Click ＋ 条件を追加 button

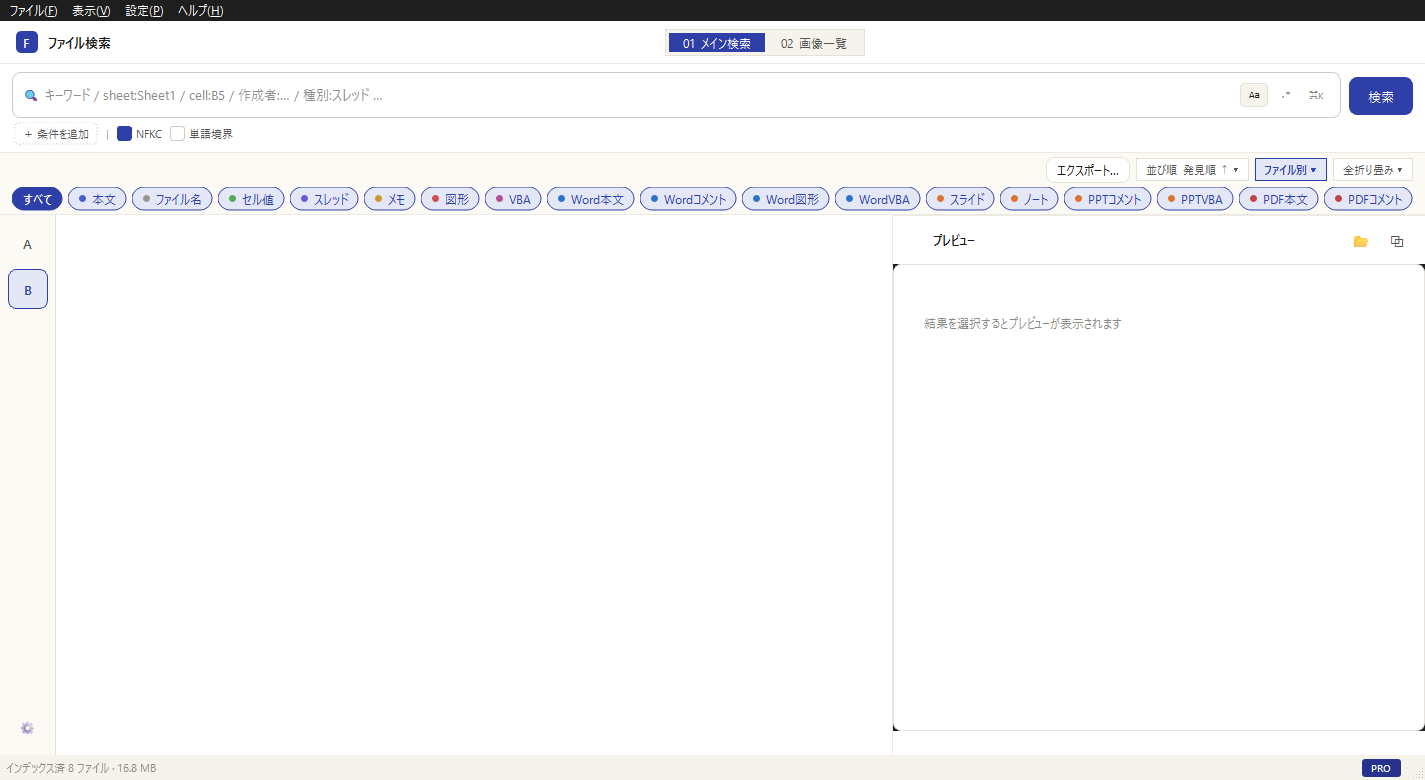[56, 133]
